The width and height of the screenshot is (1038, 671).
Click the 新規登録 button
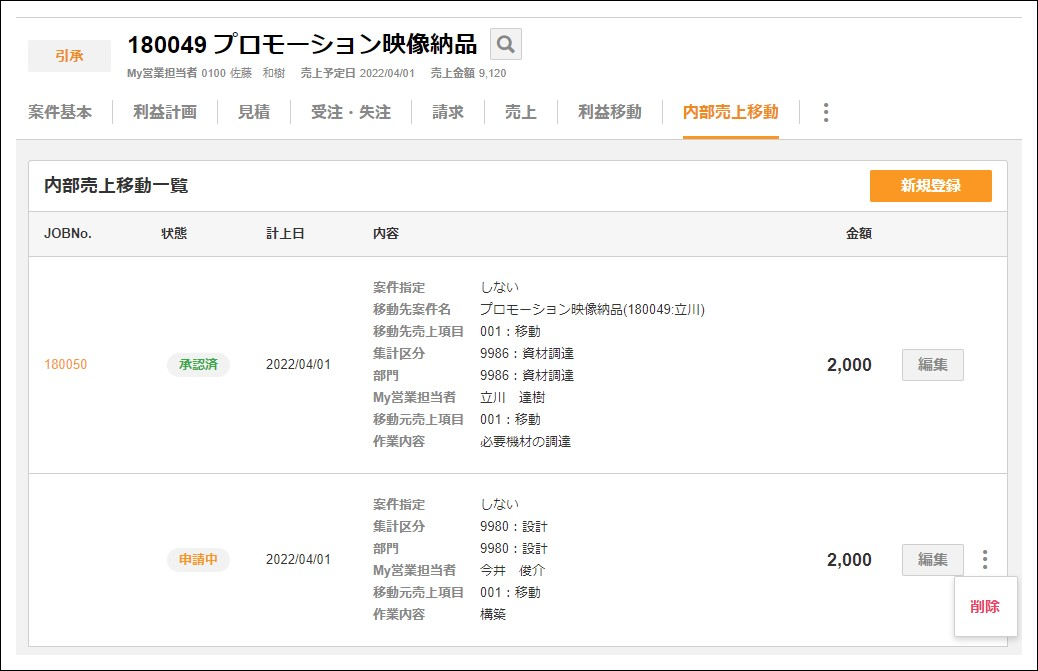click(x=931, y=186)
